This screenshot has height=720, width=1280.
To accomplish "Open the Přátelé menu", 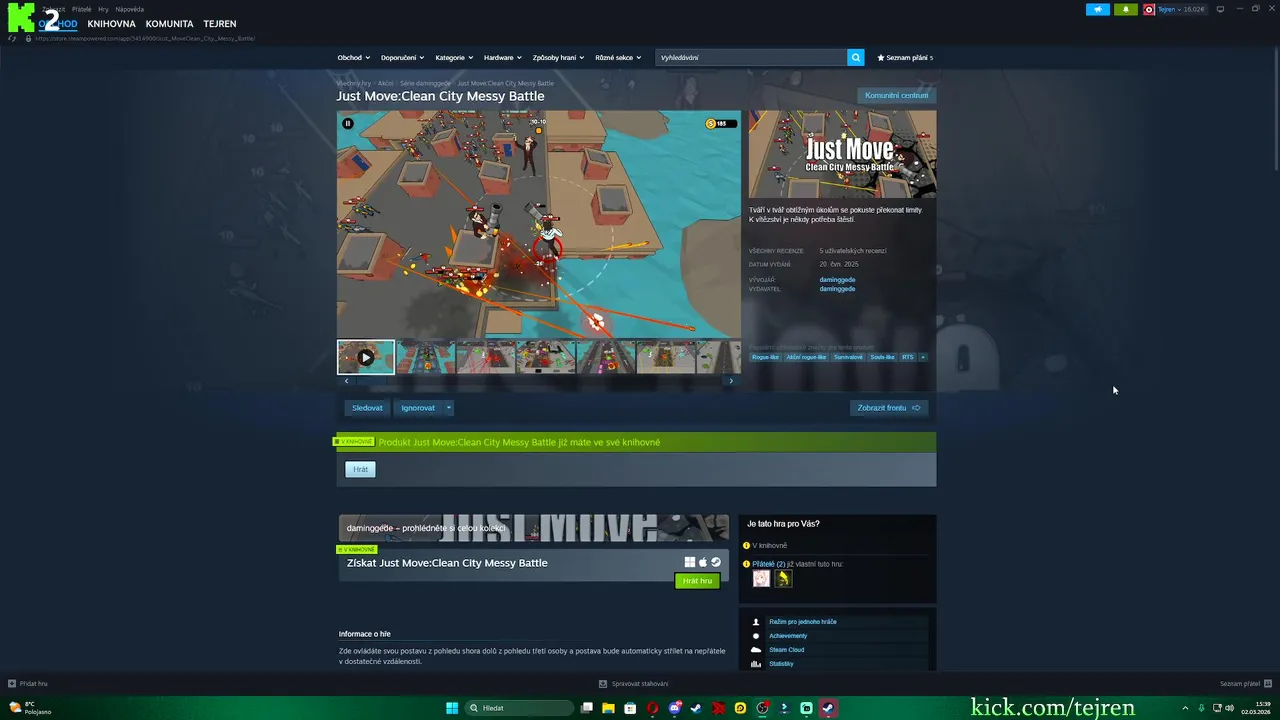I will (81, 9).
